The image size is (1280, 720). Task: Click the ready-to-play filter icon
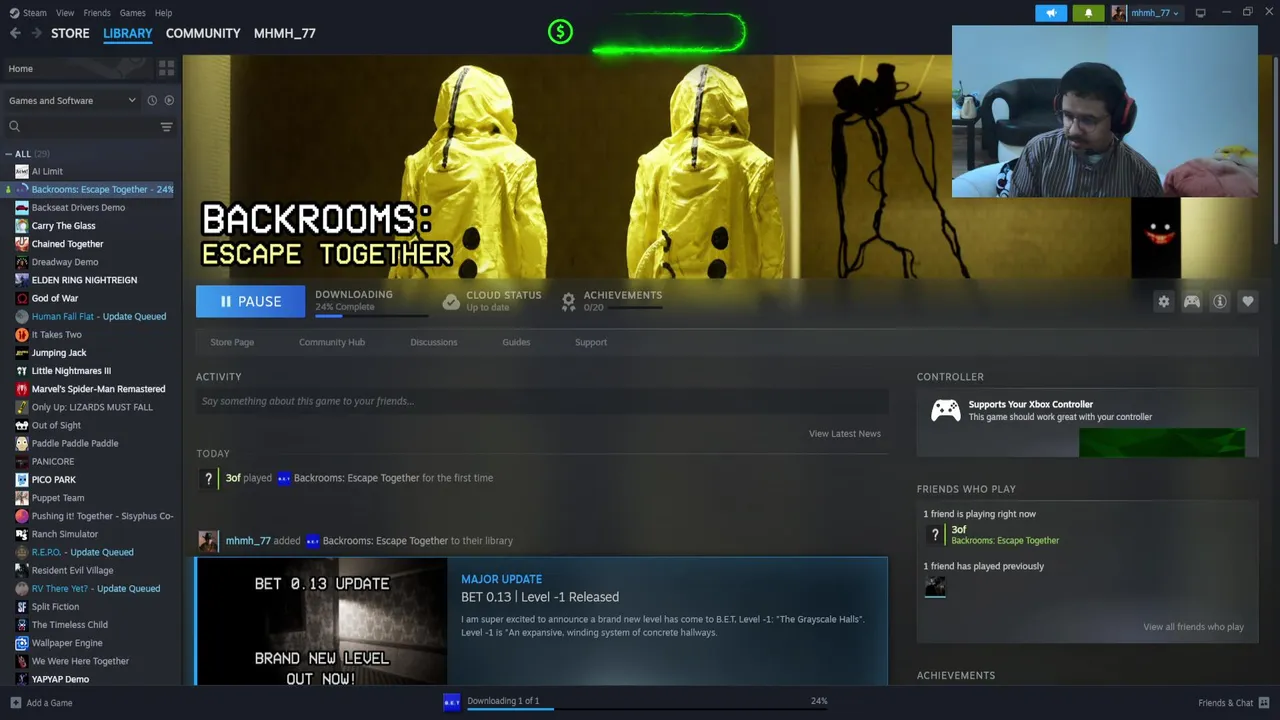point(169,100)
